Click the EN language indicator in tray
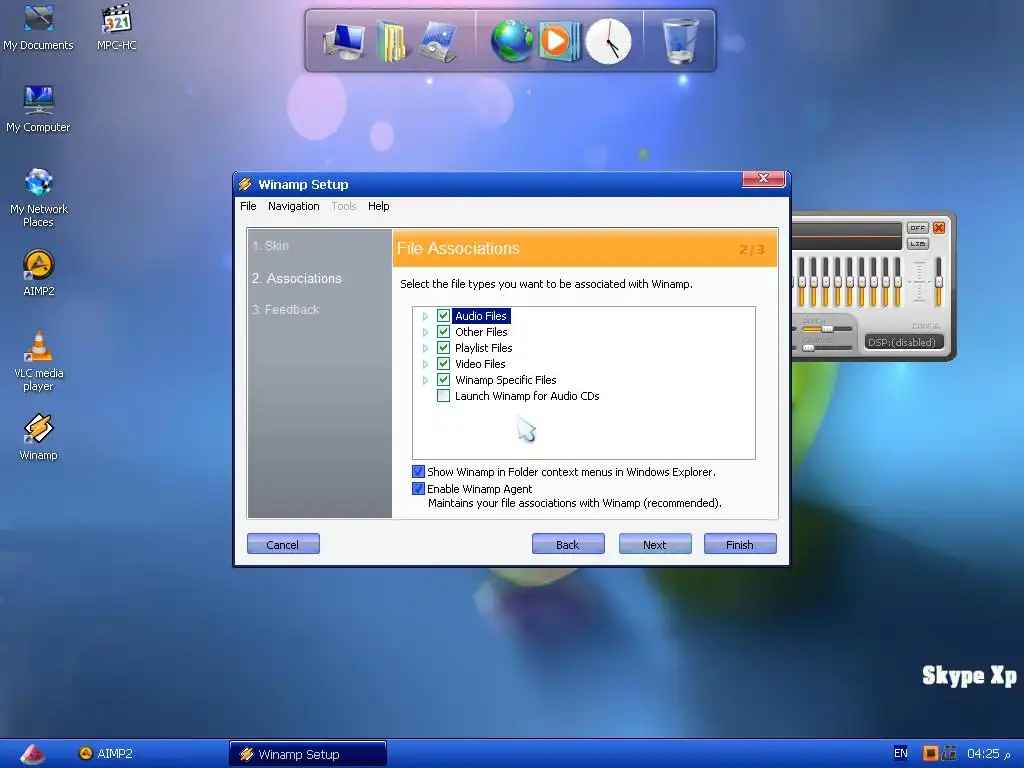This screenshot has height=768, width=1024. (901, 753)
